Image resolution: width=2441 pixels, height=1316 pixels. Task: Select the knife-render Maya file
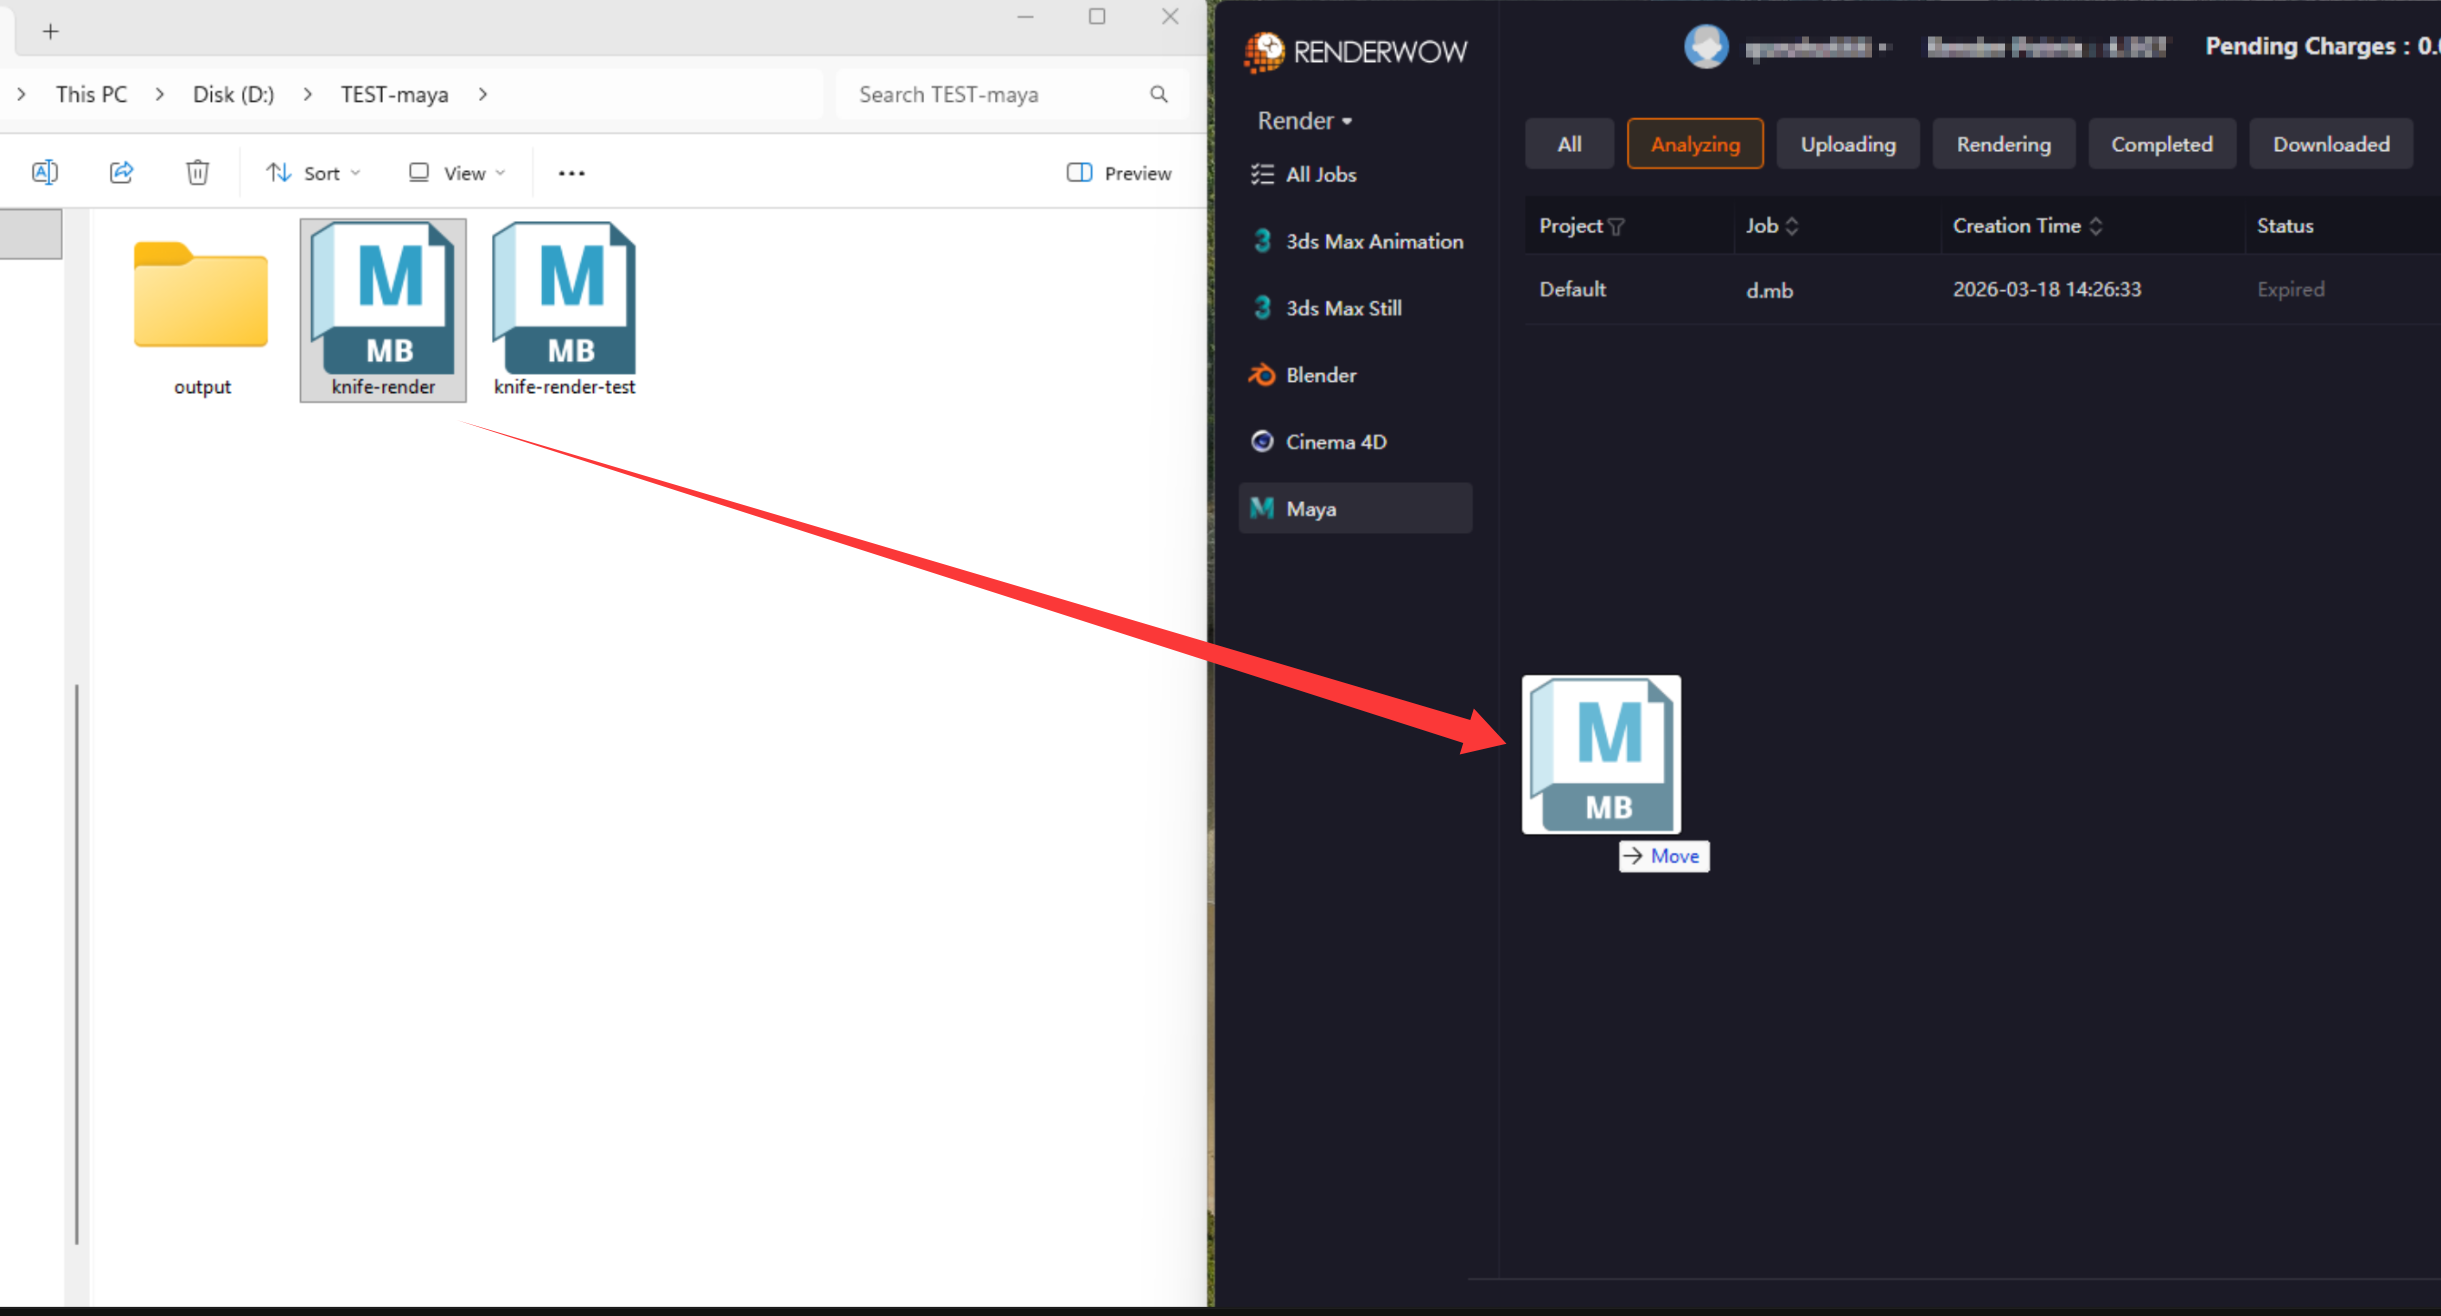point(383,310)
